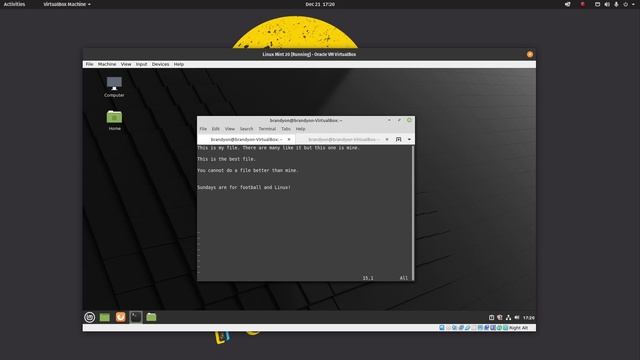Viewport: 640px width, 360px height.
Task: Open the VirtualBox View menu
Action: (x=126, y=64)
